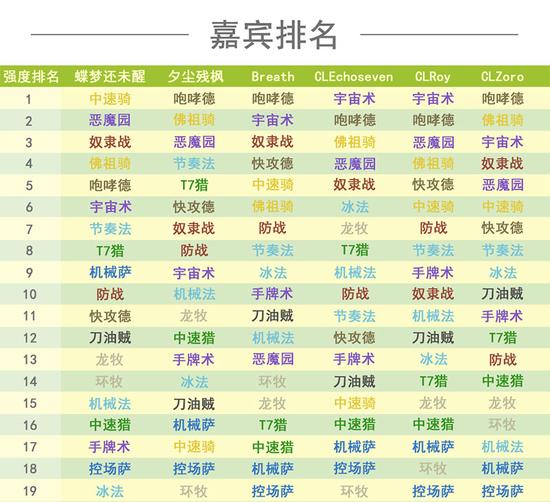550x502 pixels.
Task: Click 奴隶战 in Breath's rank 3 row
Action: (x=273, y=142)
